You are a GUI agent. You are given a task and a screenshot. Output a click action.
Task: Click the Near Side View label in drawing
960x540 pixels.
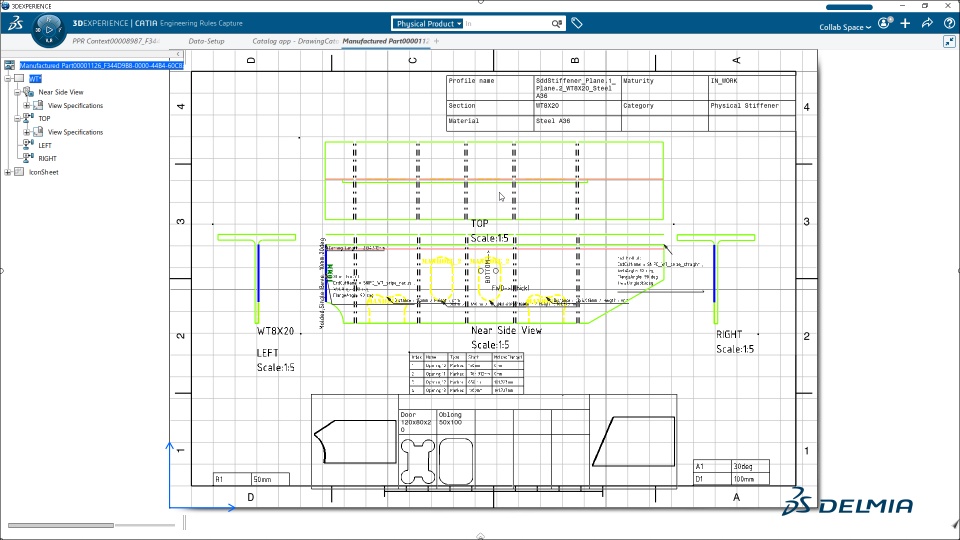[x=506, y=330]
